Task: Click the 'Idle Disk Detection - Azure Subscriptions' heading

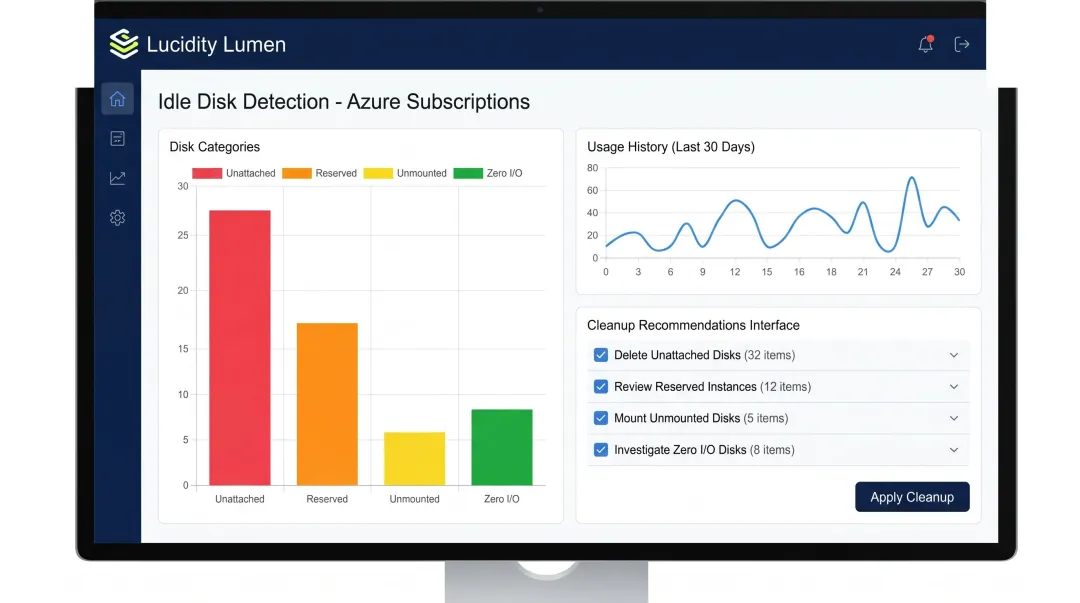Action: (344, 101)
